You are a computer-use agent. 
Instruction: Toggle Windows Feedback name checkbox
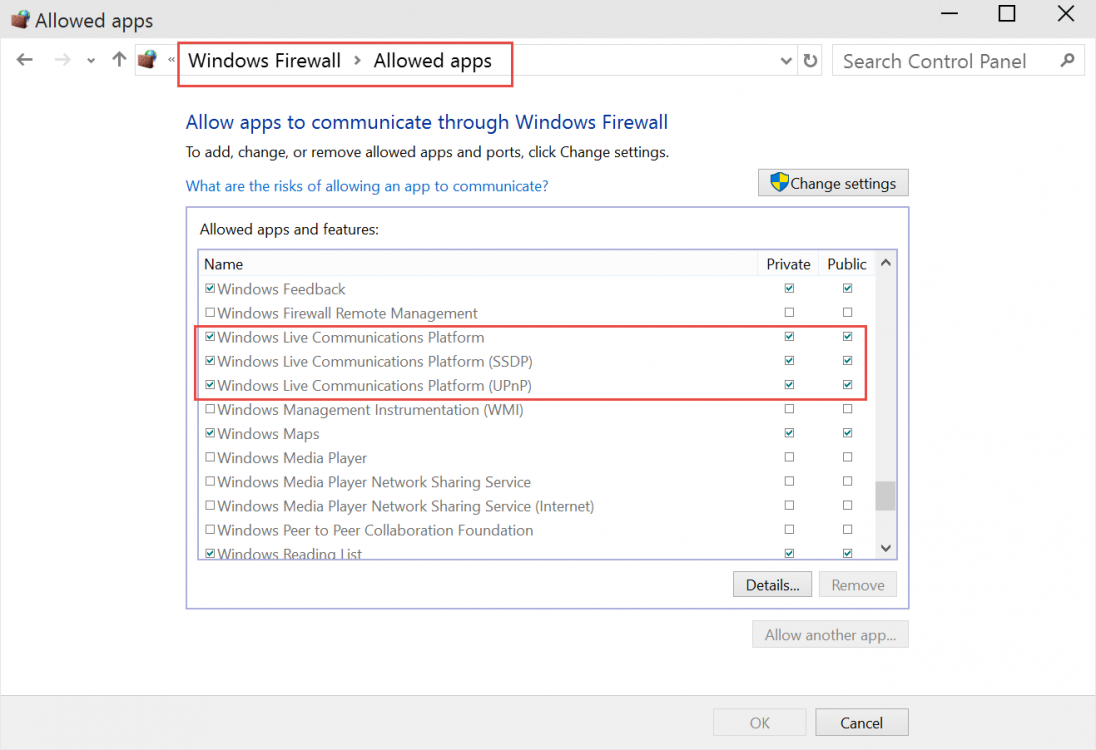(x=210, y=288)
